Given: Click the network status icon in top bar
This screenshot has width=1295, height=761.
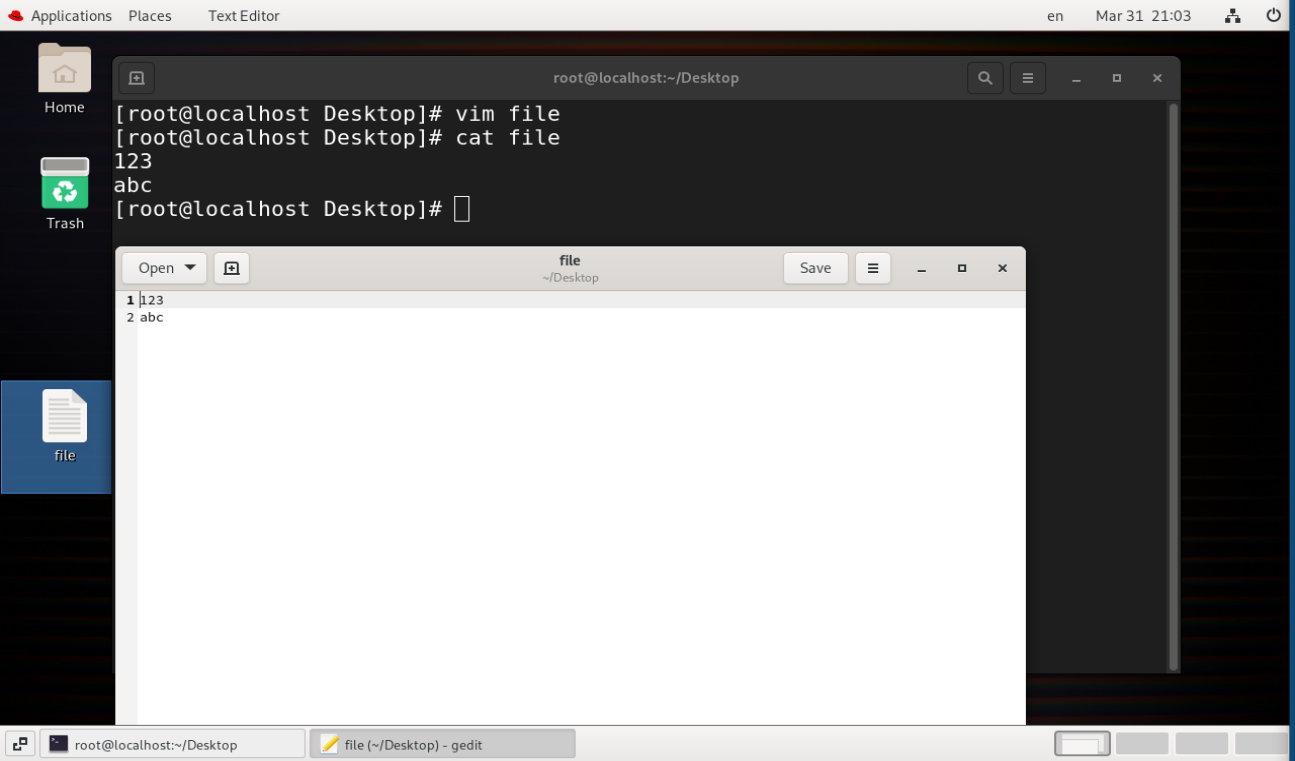Looking at the screenshot, I should point(1232,16).
